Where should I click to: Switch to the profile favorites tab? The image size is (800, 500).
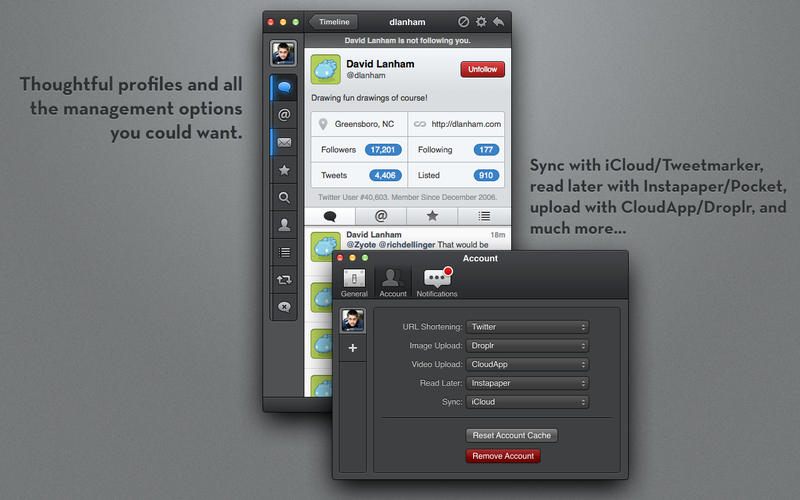432,216
